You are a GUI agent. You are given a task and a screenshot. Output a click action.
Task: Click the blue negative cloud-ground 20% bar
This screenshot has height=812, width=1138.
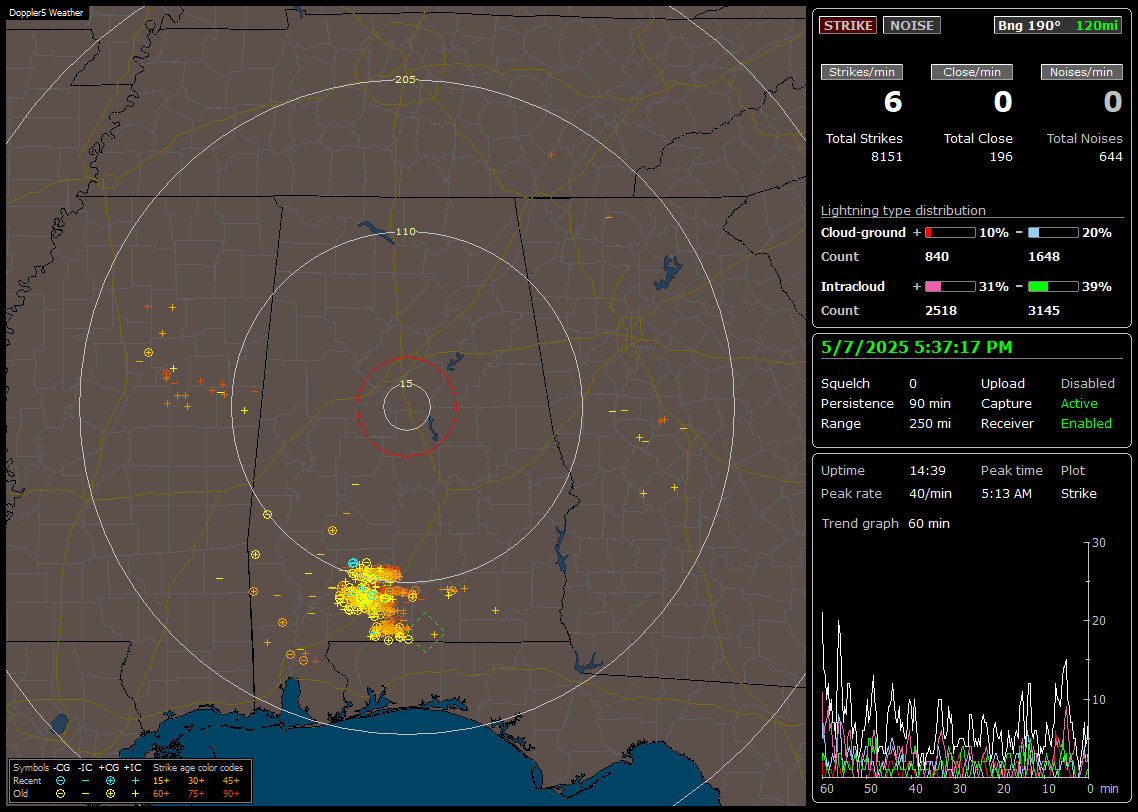[1053, 233]
